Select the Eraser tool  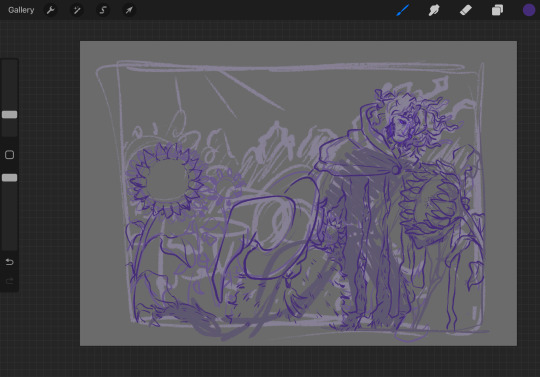pos(466,10)
